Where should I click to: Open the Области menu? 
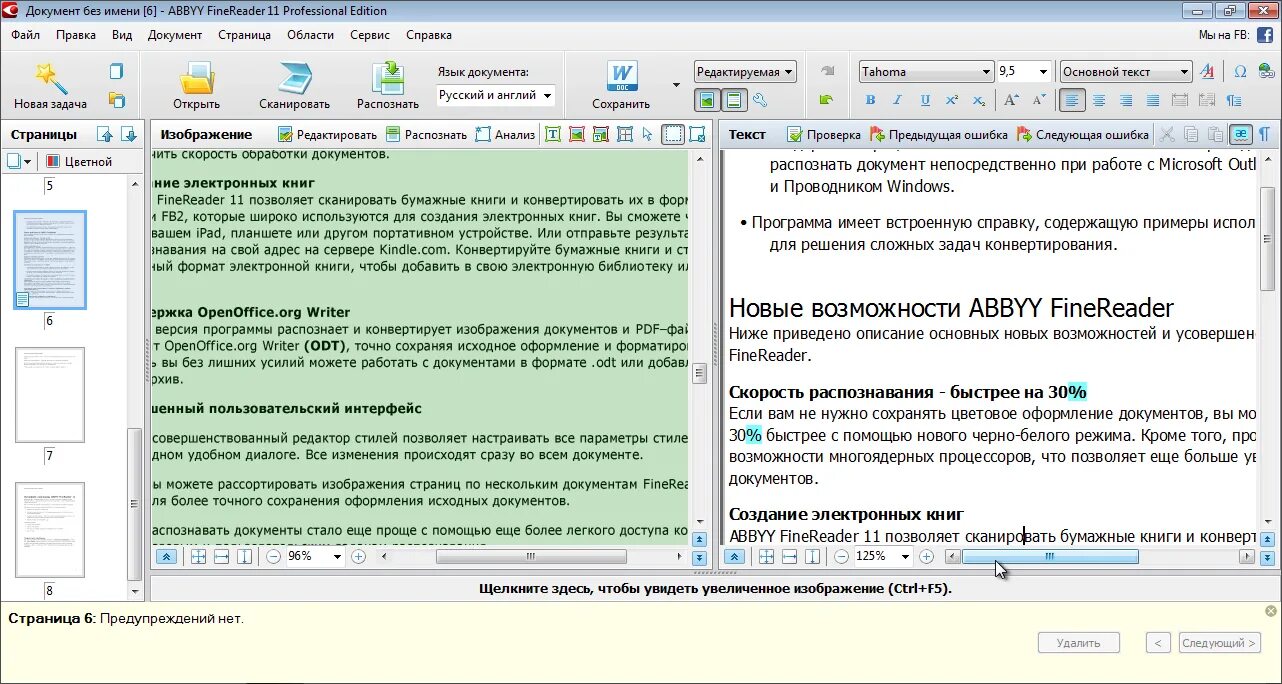310,35
